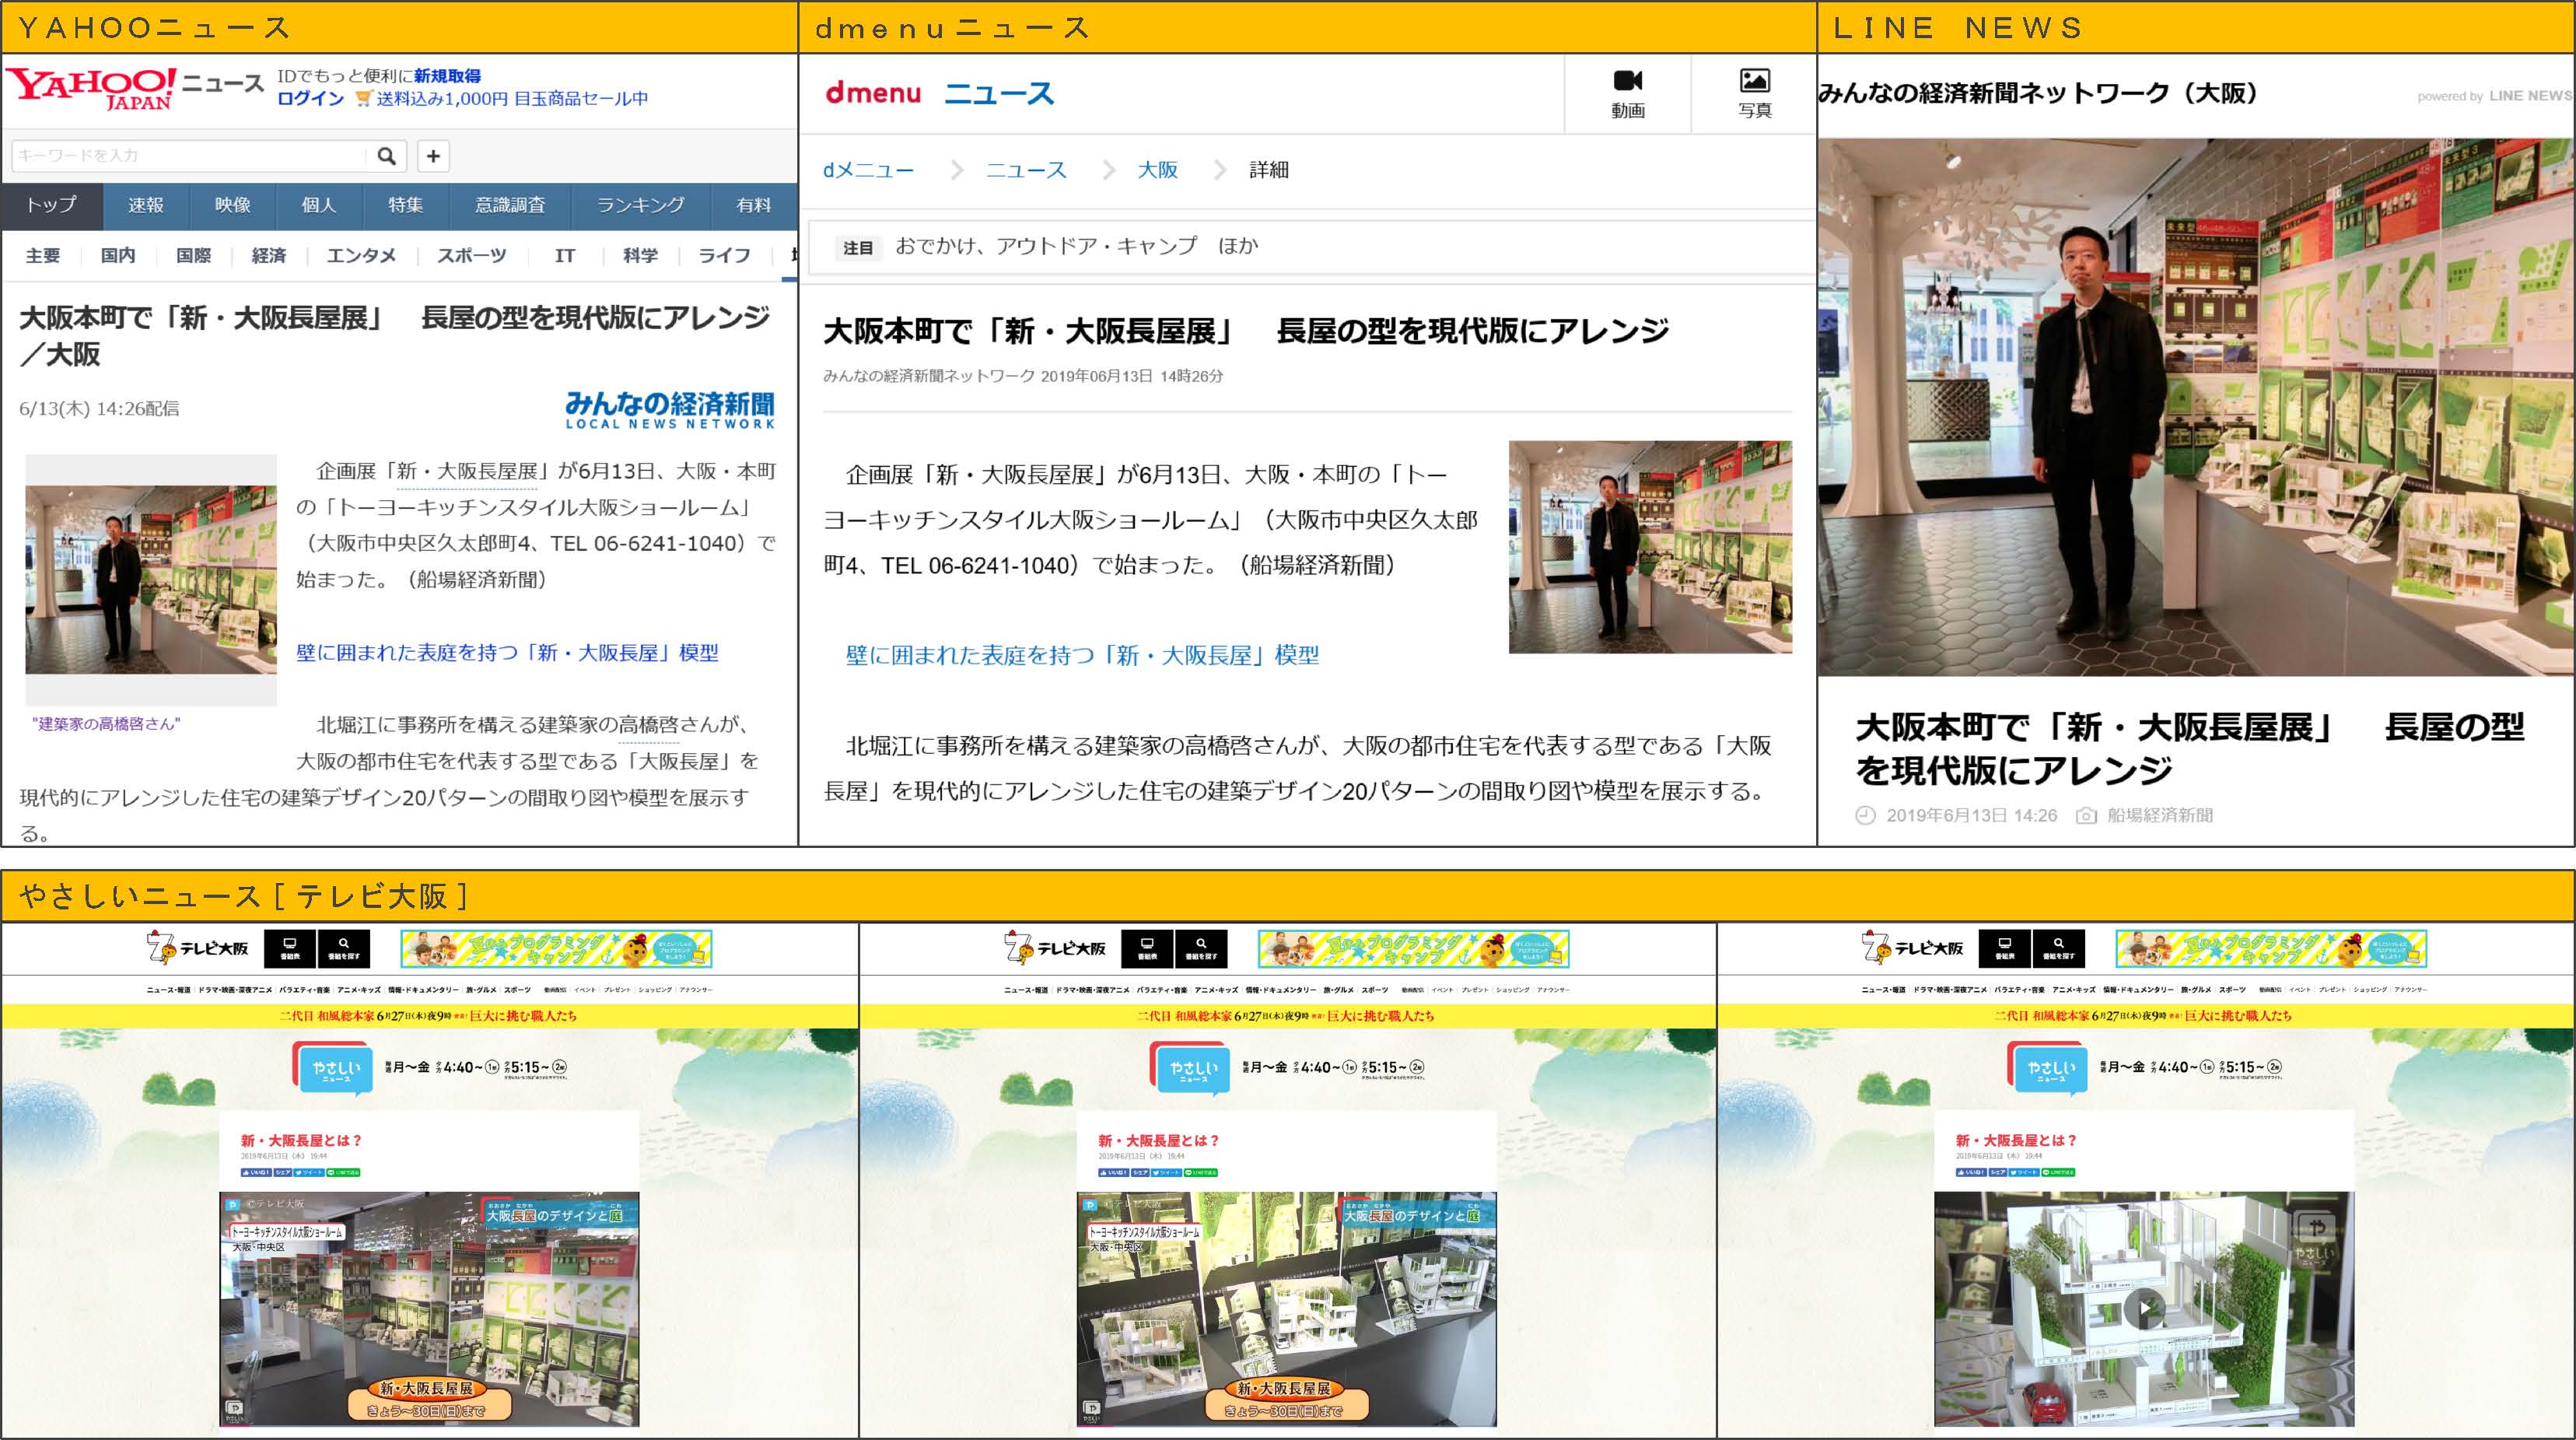Switch to the 特集 tab
2576x1440 pixels.
[406, 205]
